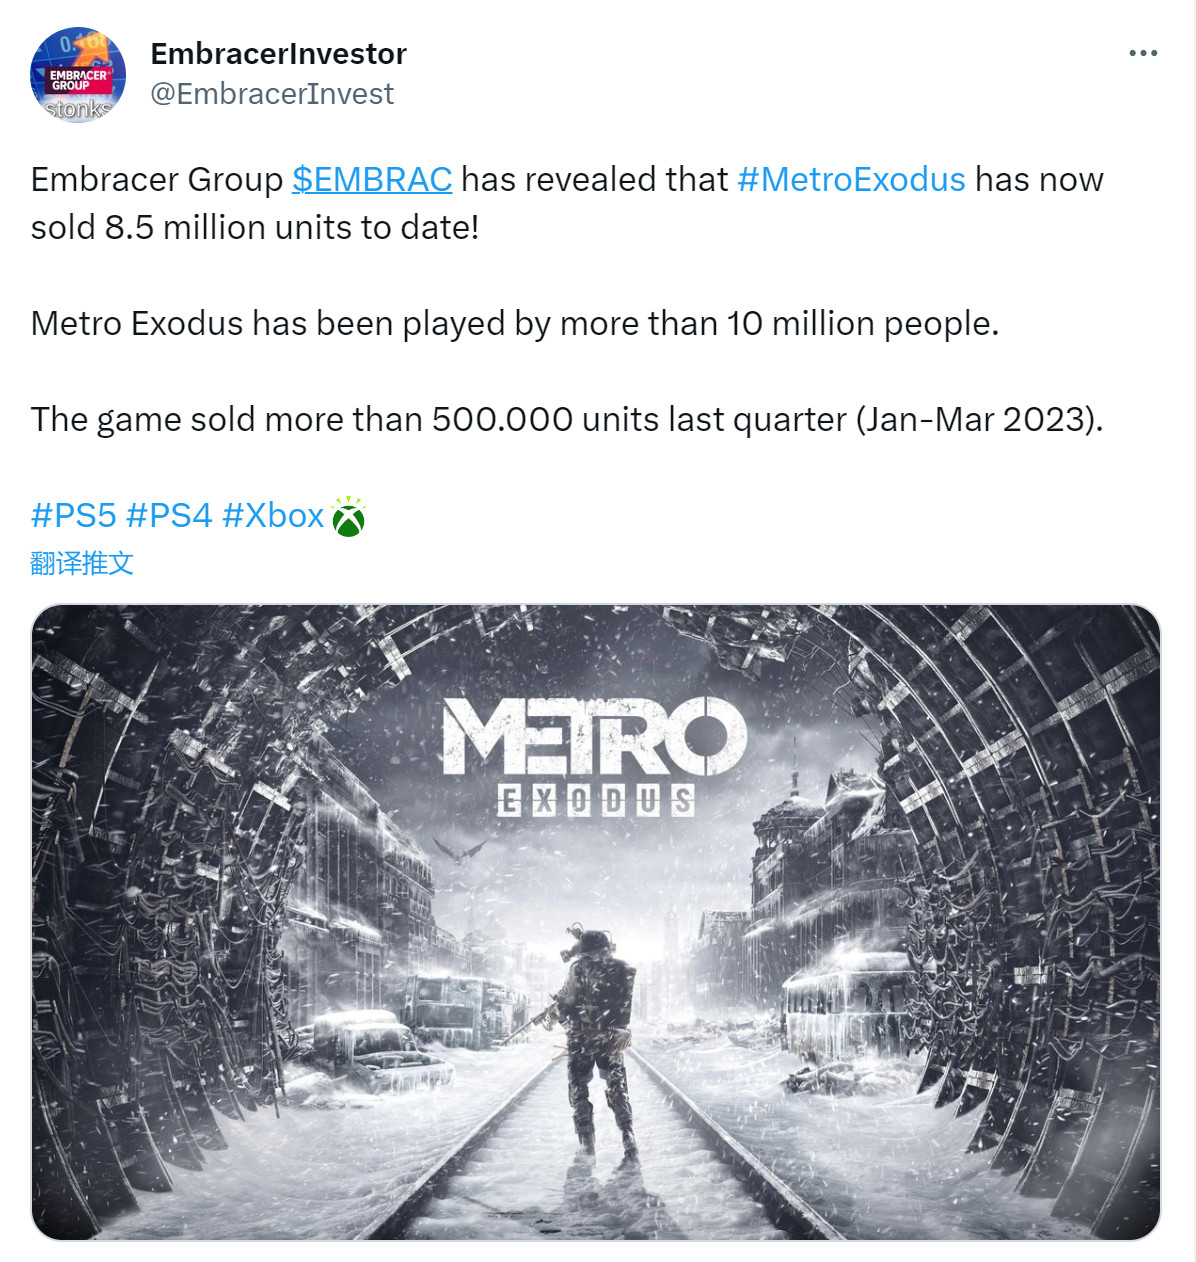Click the "Embracer Group" opening tweet text

coord(157,180)
